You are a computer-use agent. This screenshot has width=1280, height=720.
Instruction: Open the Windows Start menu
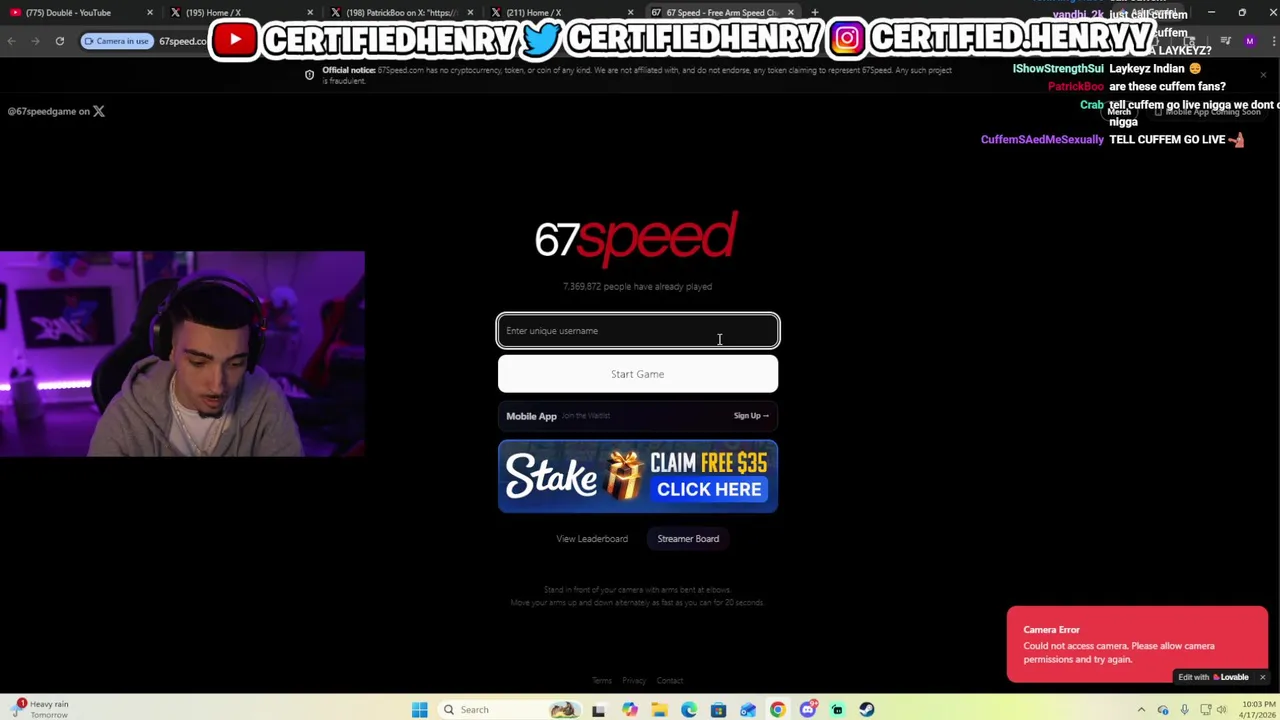(420, 710)
